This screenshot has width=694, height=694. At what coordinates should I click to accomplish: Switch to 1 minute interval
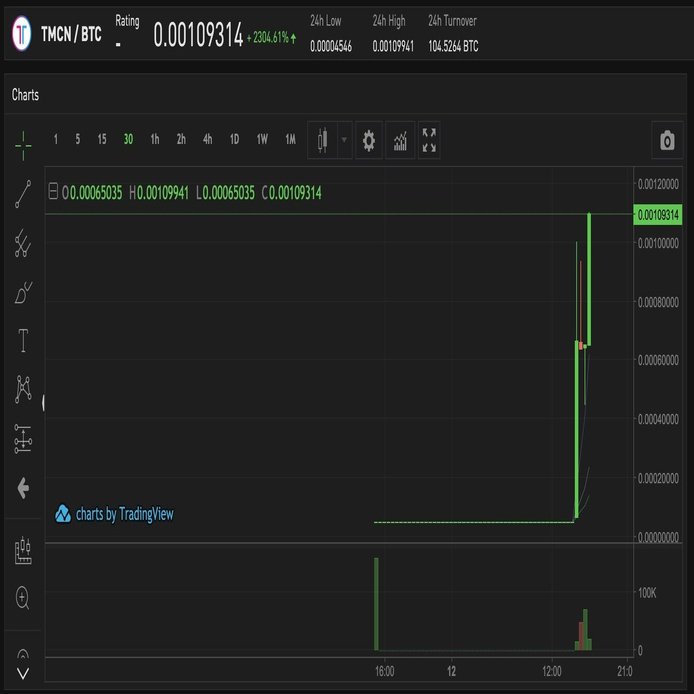(56, 139)
